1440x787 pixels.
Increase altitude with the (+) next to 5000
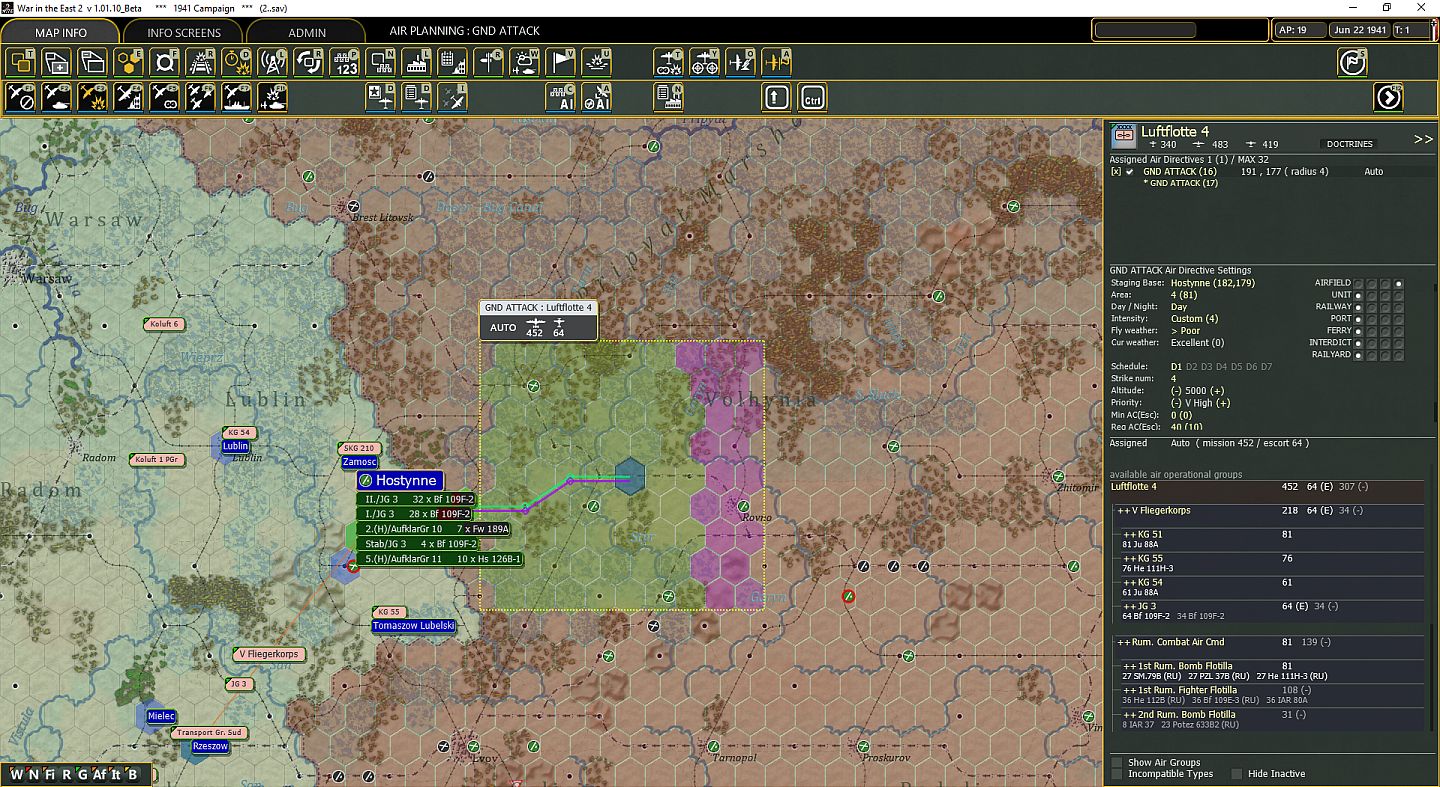tap(1217, 391)
